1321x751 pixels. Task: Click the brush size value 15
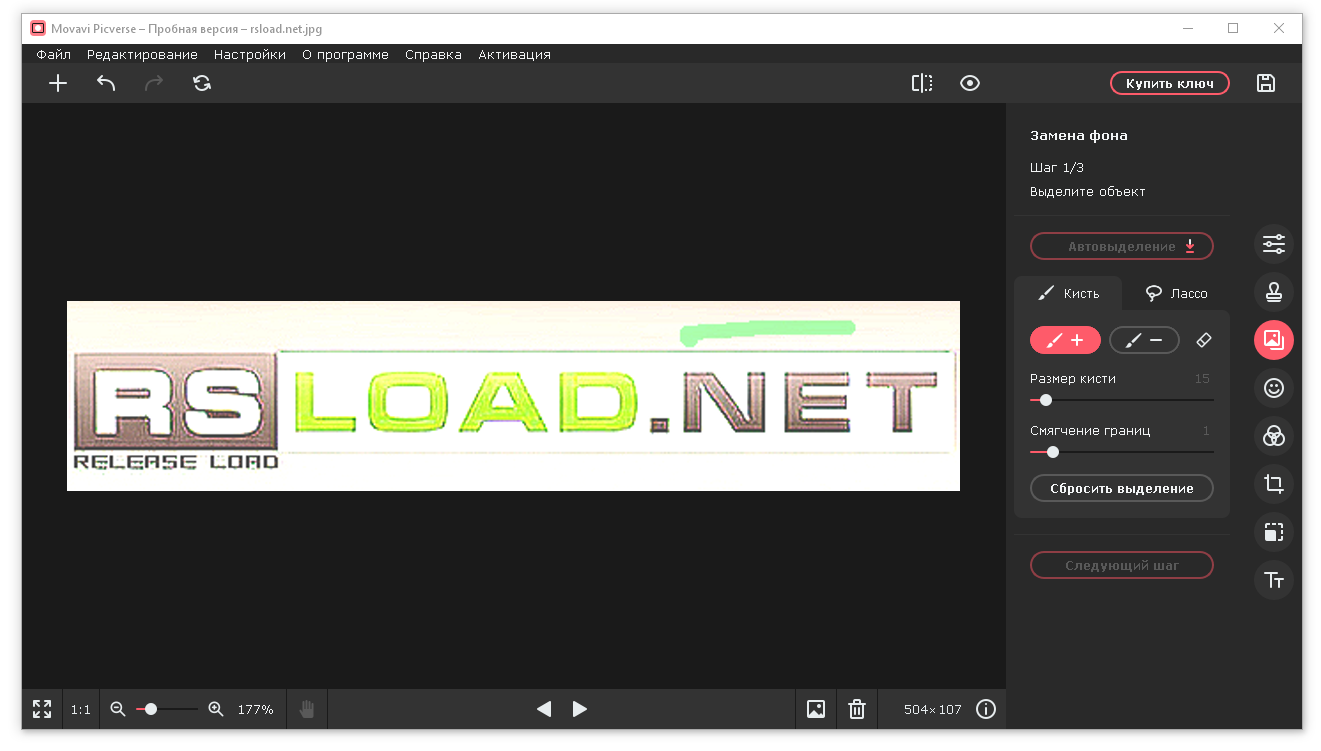1202,379
